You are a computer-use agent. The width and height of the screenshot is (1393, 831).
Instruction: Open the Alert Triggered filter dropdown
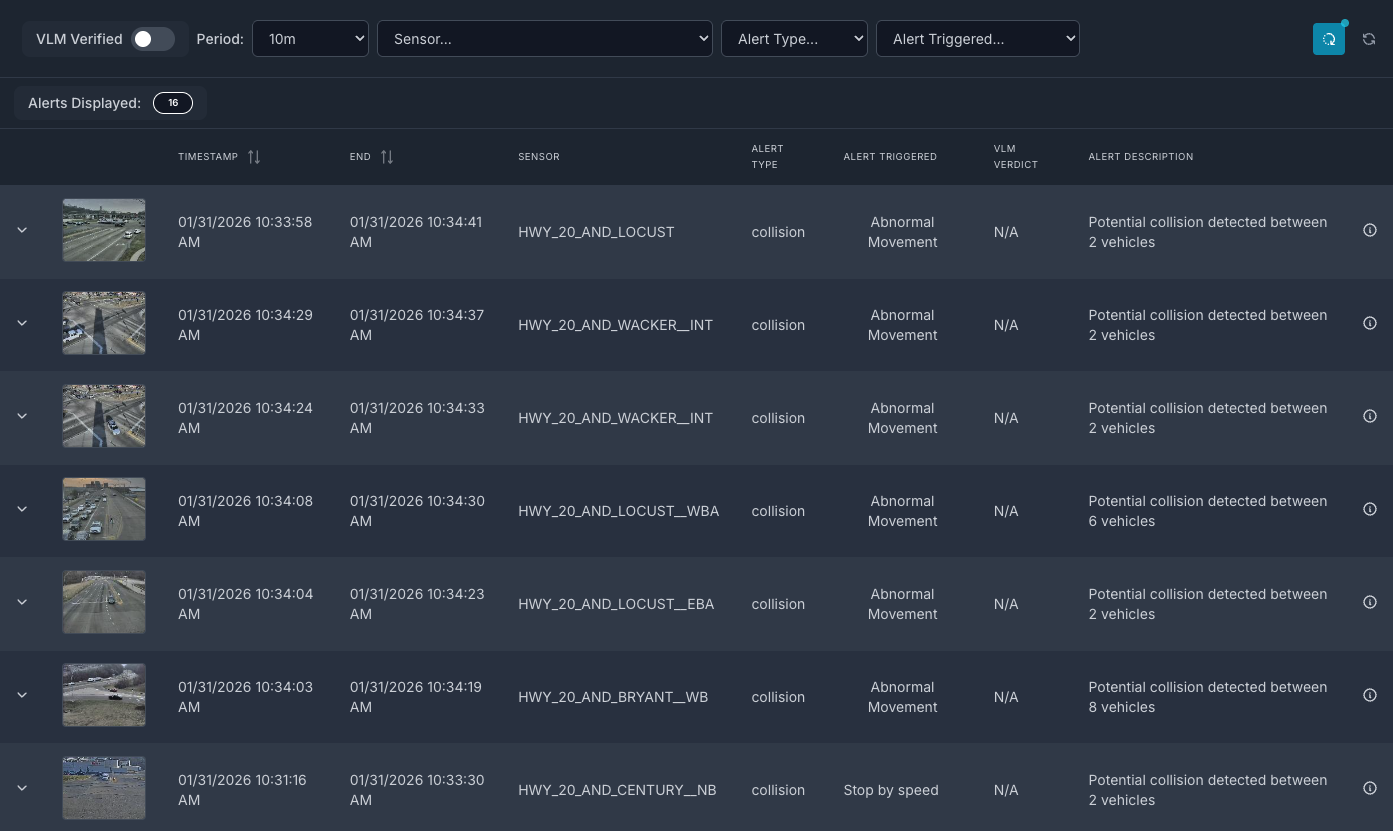coord(977,39)
